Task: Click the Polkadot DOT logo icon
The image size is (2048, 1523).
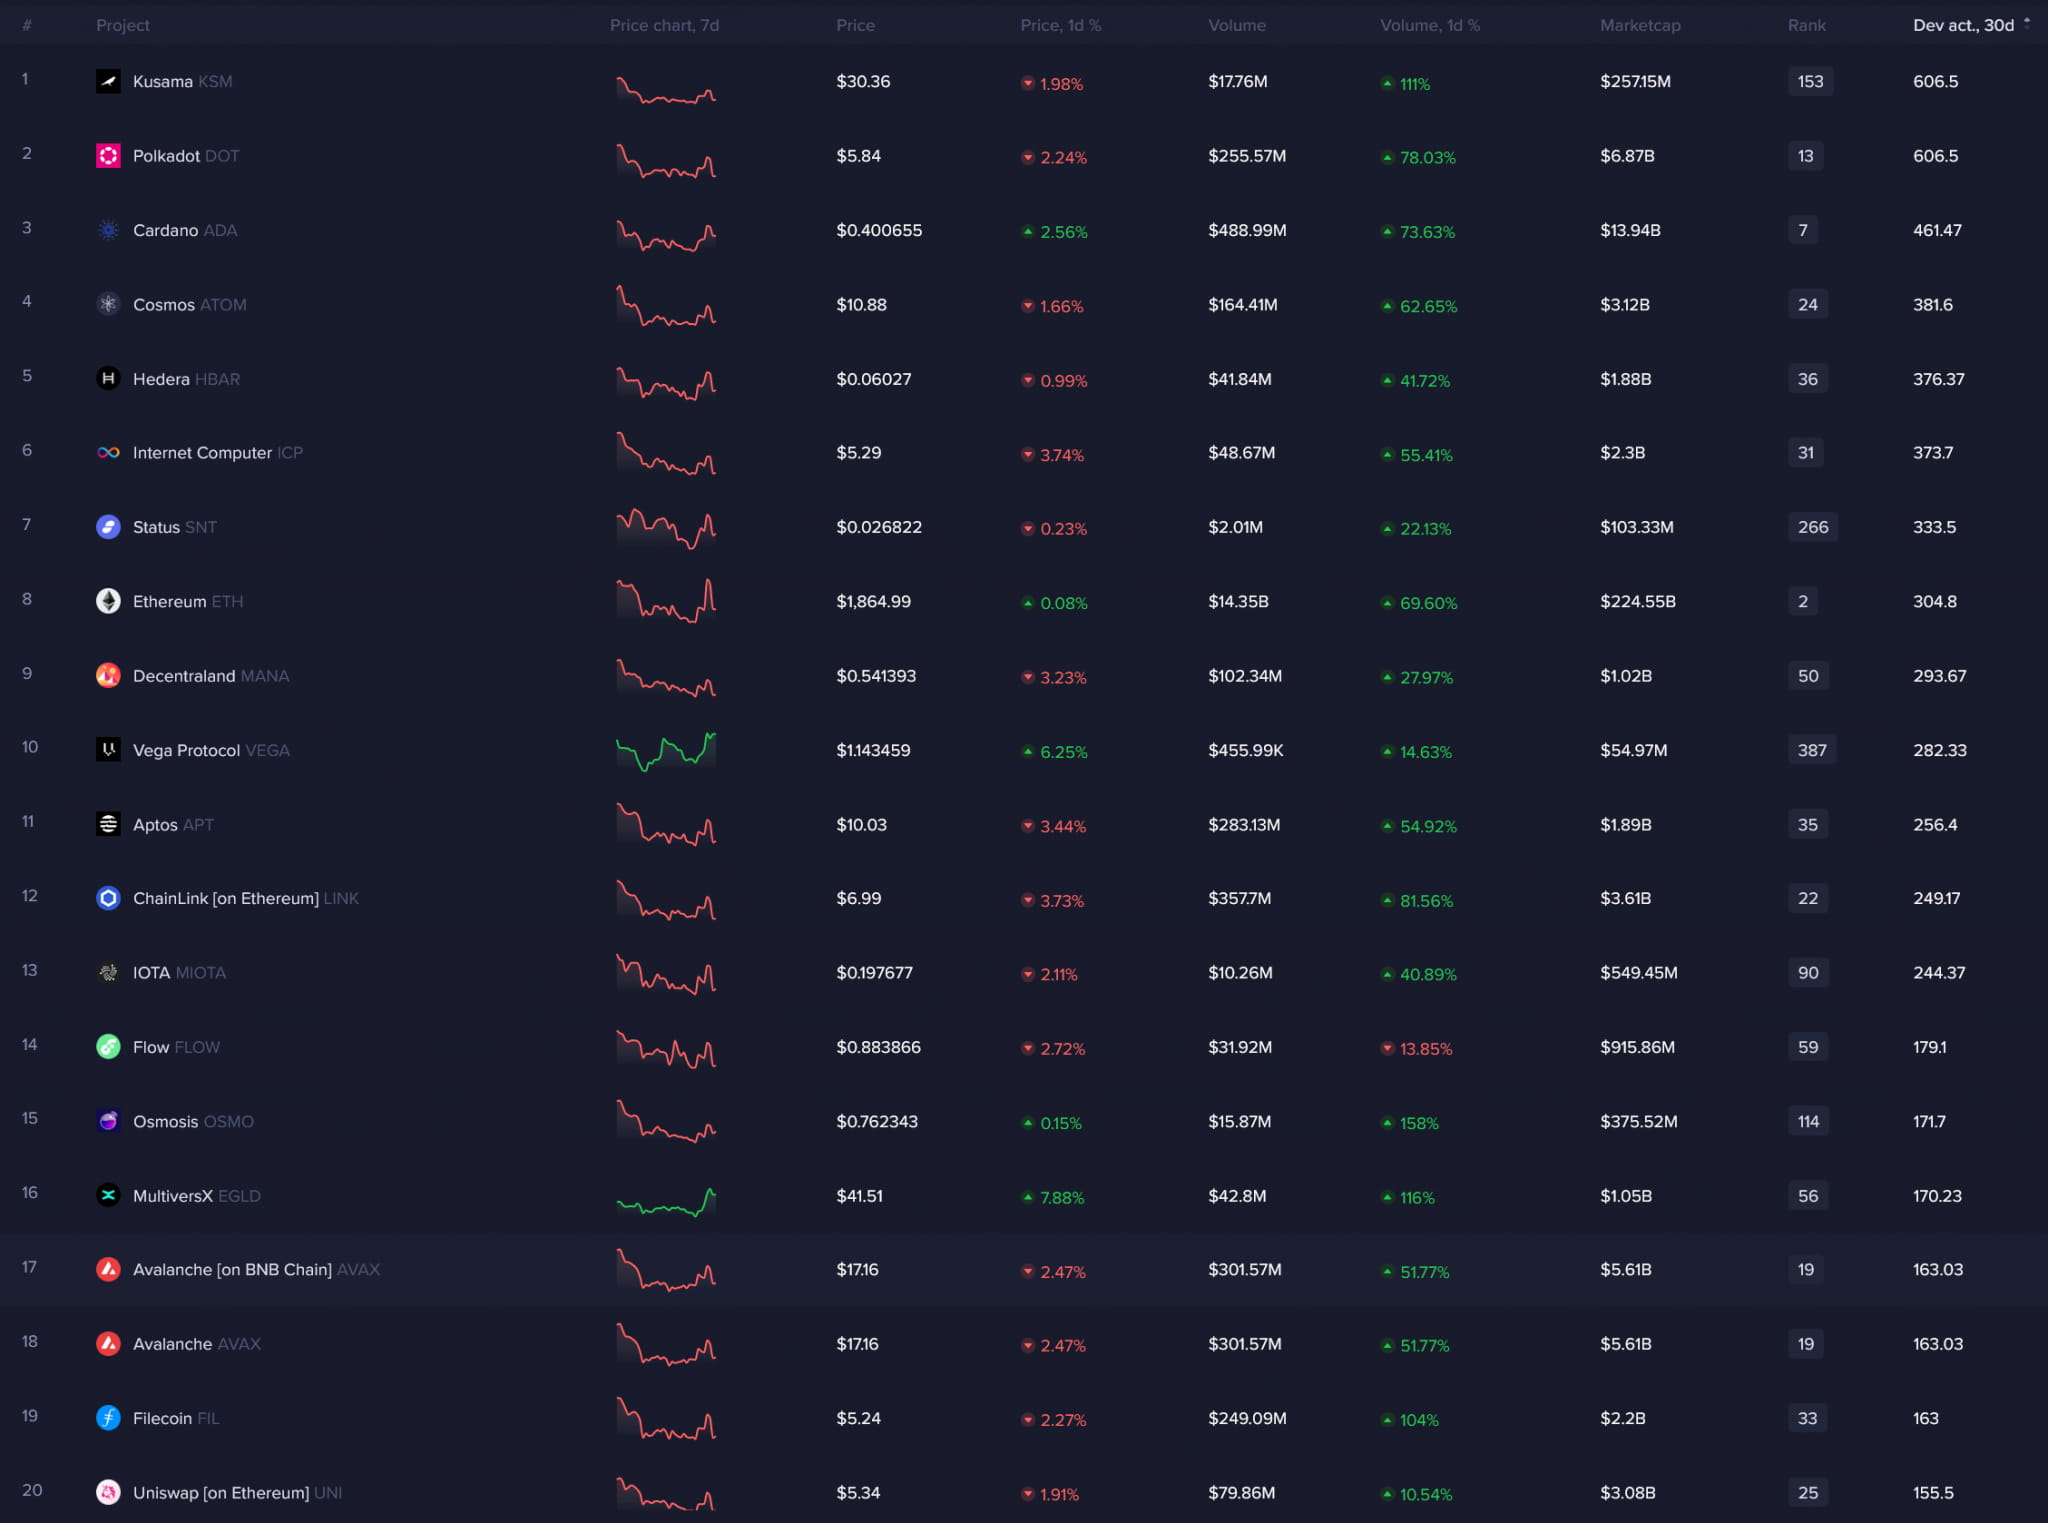Action: (x=109, y=155)
